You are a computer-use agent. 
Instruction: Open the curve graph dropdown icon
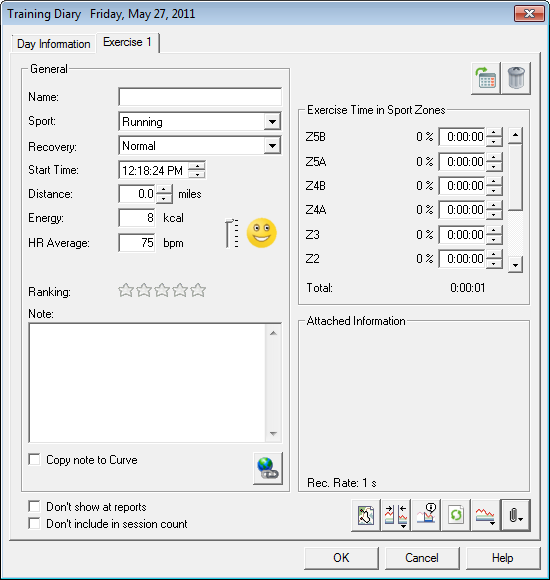point(485,515)
